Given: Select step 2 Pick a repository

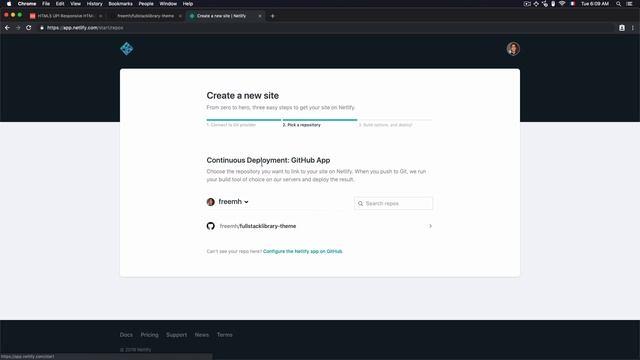Looking at the screenshot, I should 302,125.
